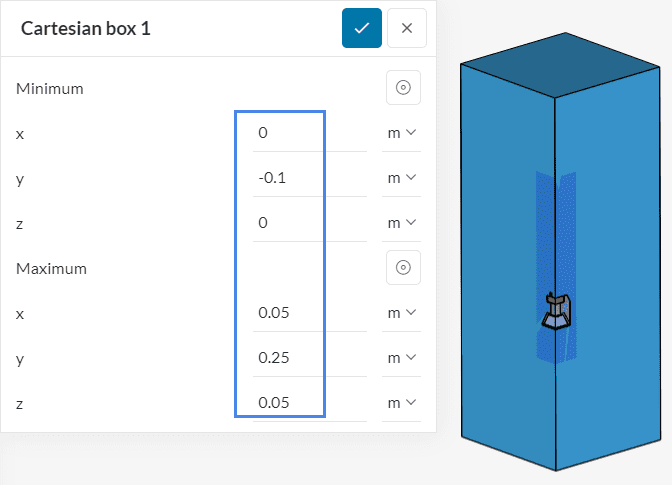672x485 pixels.
Task: Click the Minimum point picker target icon
Action: pos(403,88)
